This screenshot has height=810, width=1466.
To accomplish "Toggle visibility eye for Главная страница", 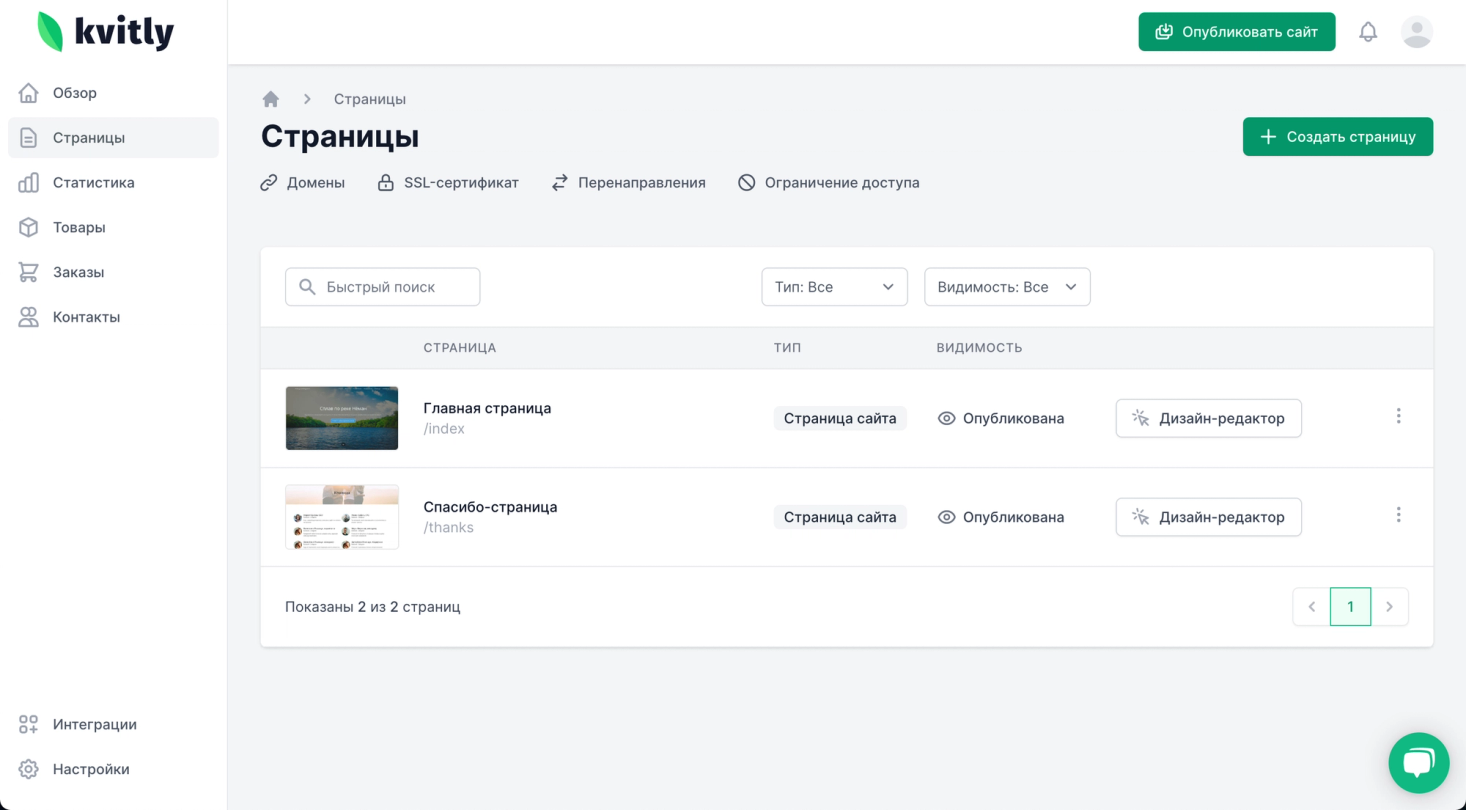I will coord(946,418).
